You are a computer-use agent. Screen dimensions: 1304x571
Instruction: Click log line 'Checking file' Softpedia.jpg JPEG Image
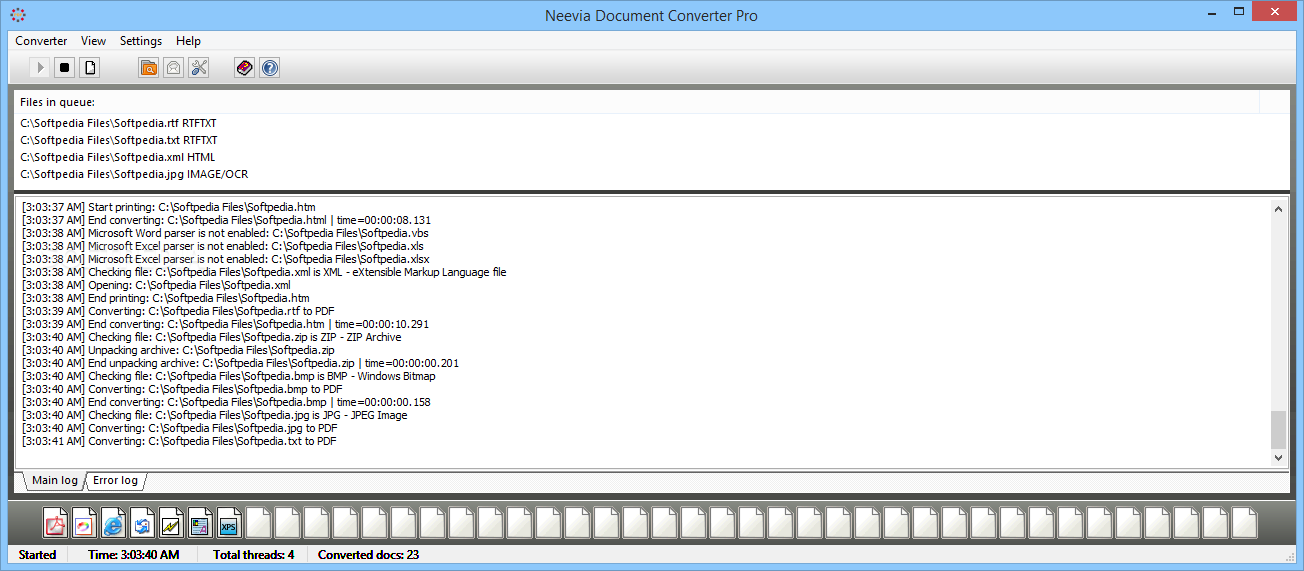click(x=215, y=415)
